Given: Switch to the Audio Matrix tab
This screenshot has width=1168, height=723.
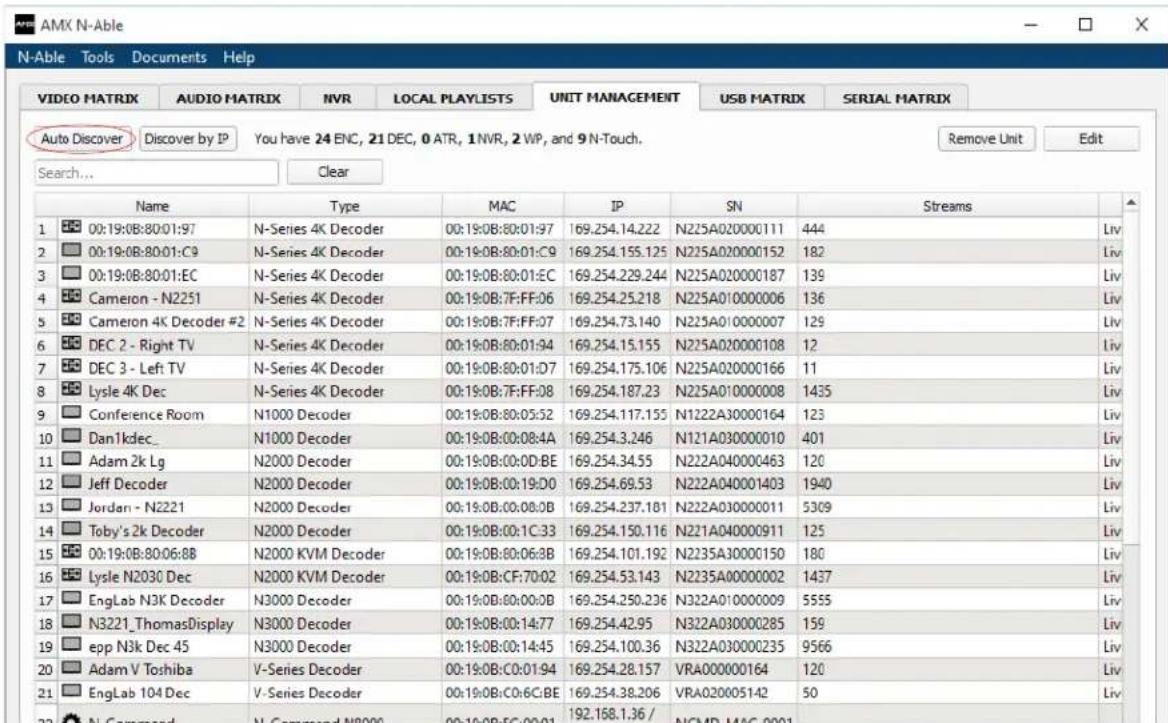Looking at the screenshot, I should click(229, 98).
